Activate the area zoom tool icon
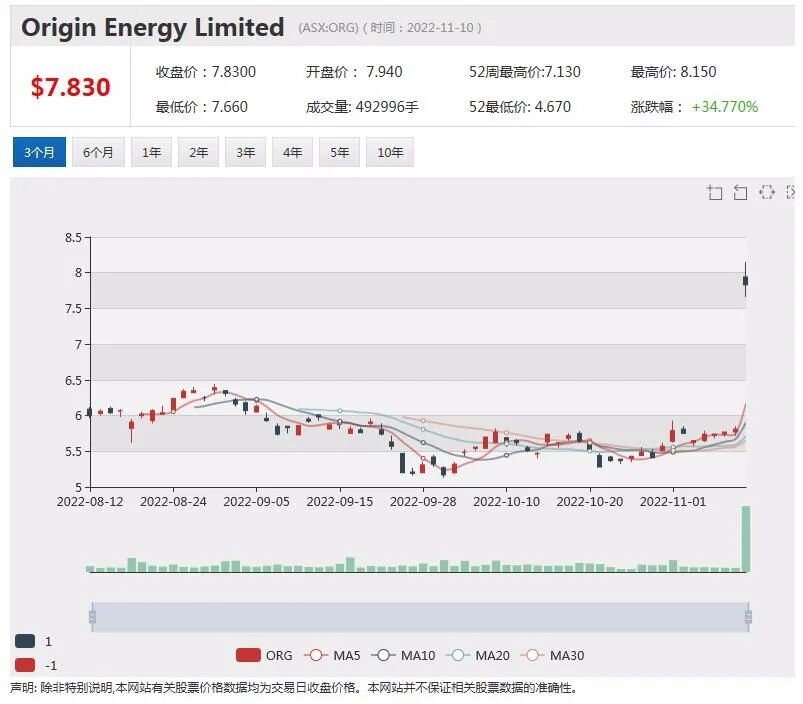Image resolution: width=803 pixels, height=704 pixels. [x=715, y=193]
